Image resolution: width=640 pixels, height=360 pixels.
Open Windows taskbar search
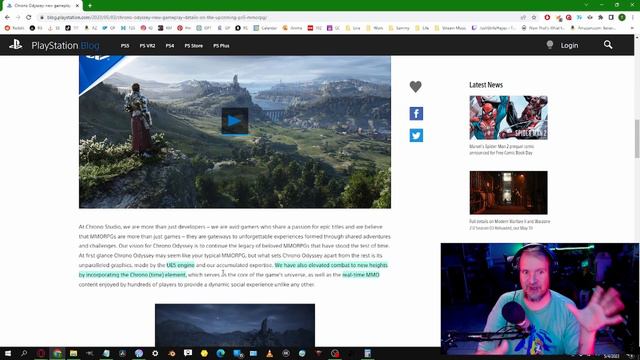pyautogui.click(x=24, y=353)
